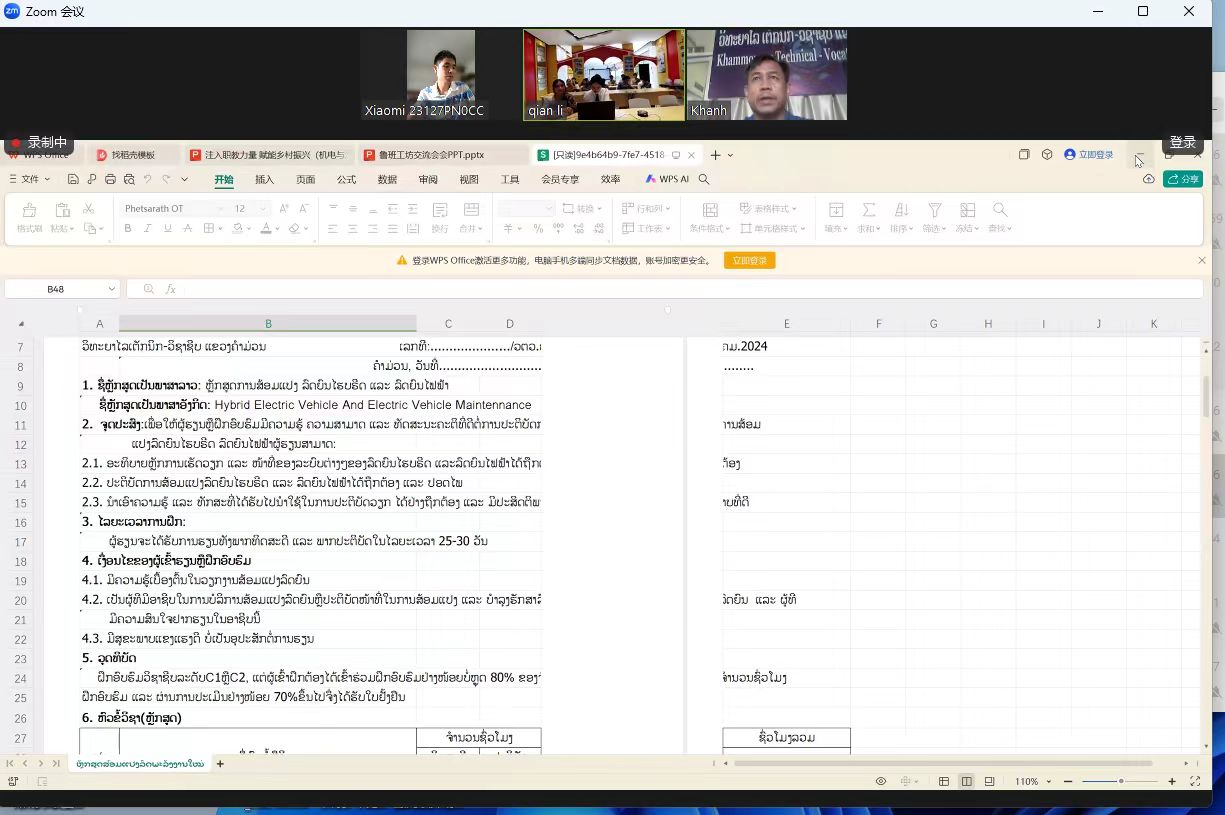Open the font size 12 dropdown

point(263,209)
